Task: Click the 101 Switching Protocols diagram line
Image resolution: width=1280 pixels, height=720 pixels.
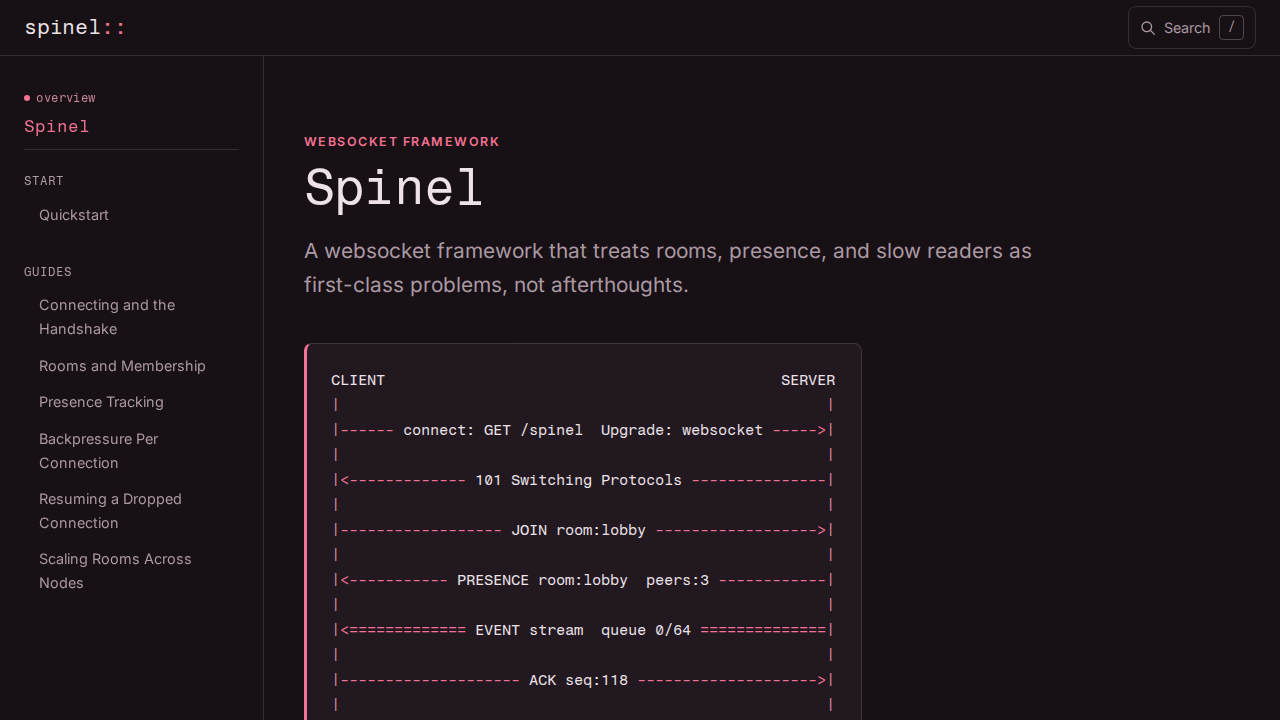Action: click(x=583, y=480)
